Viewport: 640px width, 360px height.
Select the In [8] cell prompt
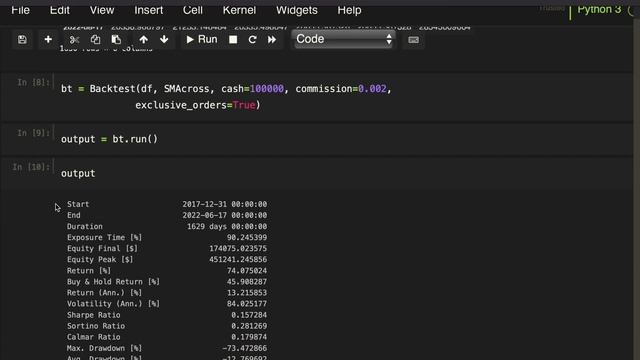click(33, 82)
